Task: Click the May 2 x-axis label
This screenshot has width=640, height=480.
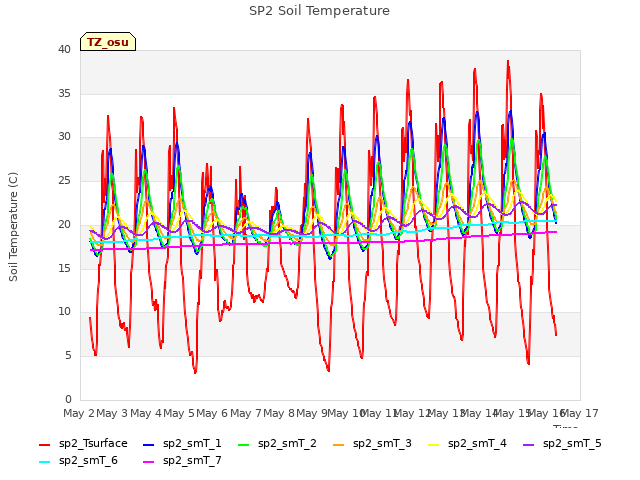Action: pos(79,413)
